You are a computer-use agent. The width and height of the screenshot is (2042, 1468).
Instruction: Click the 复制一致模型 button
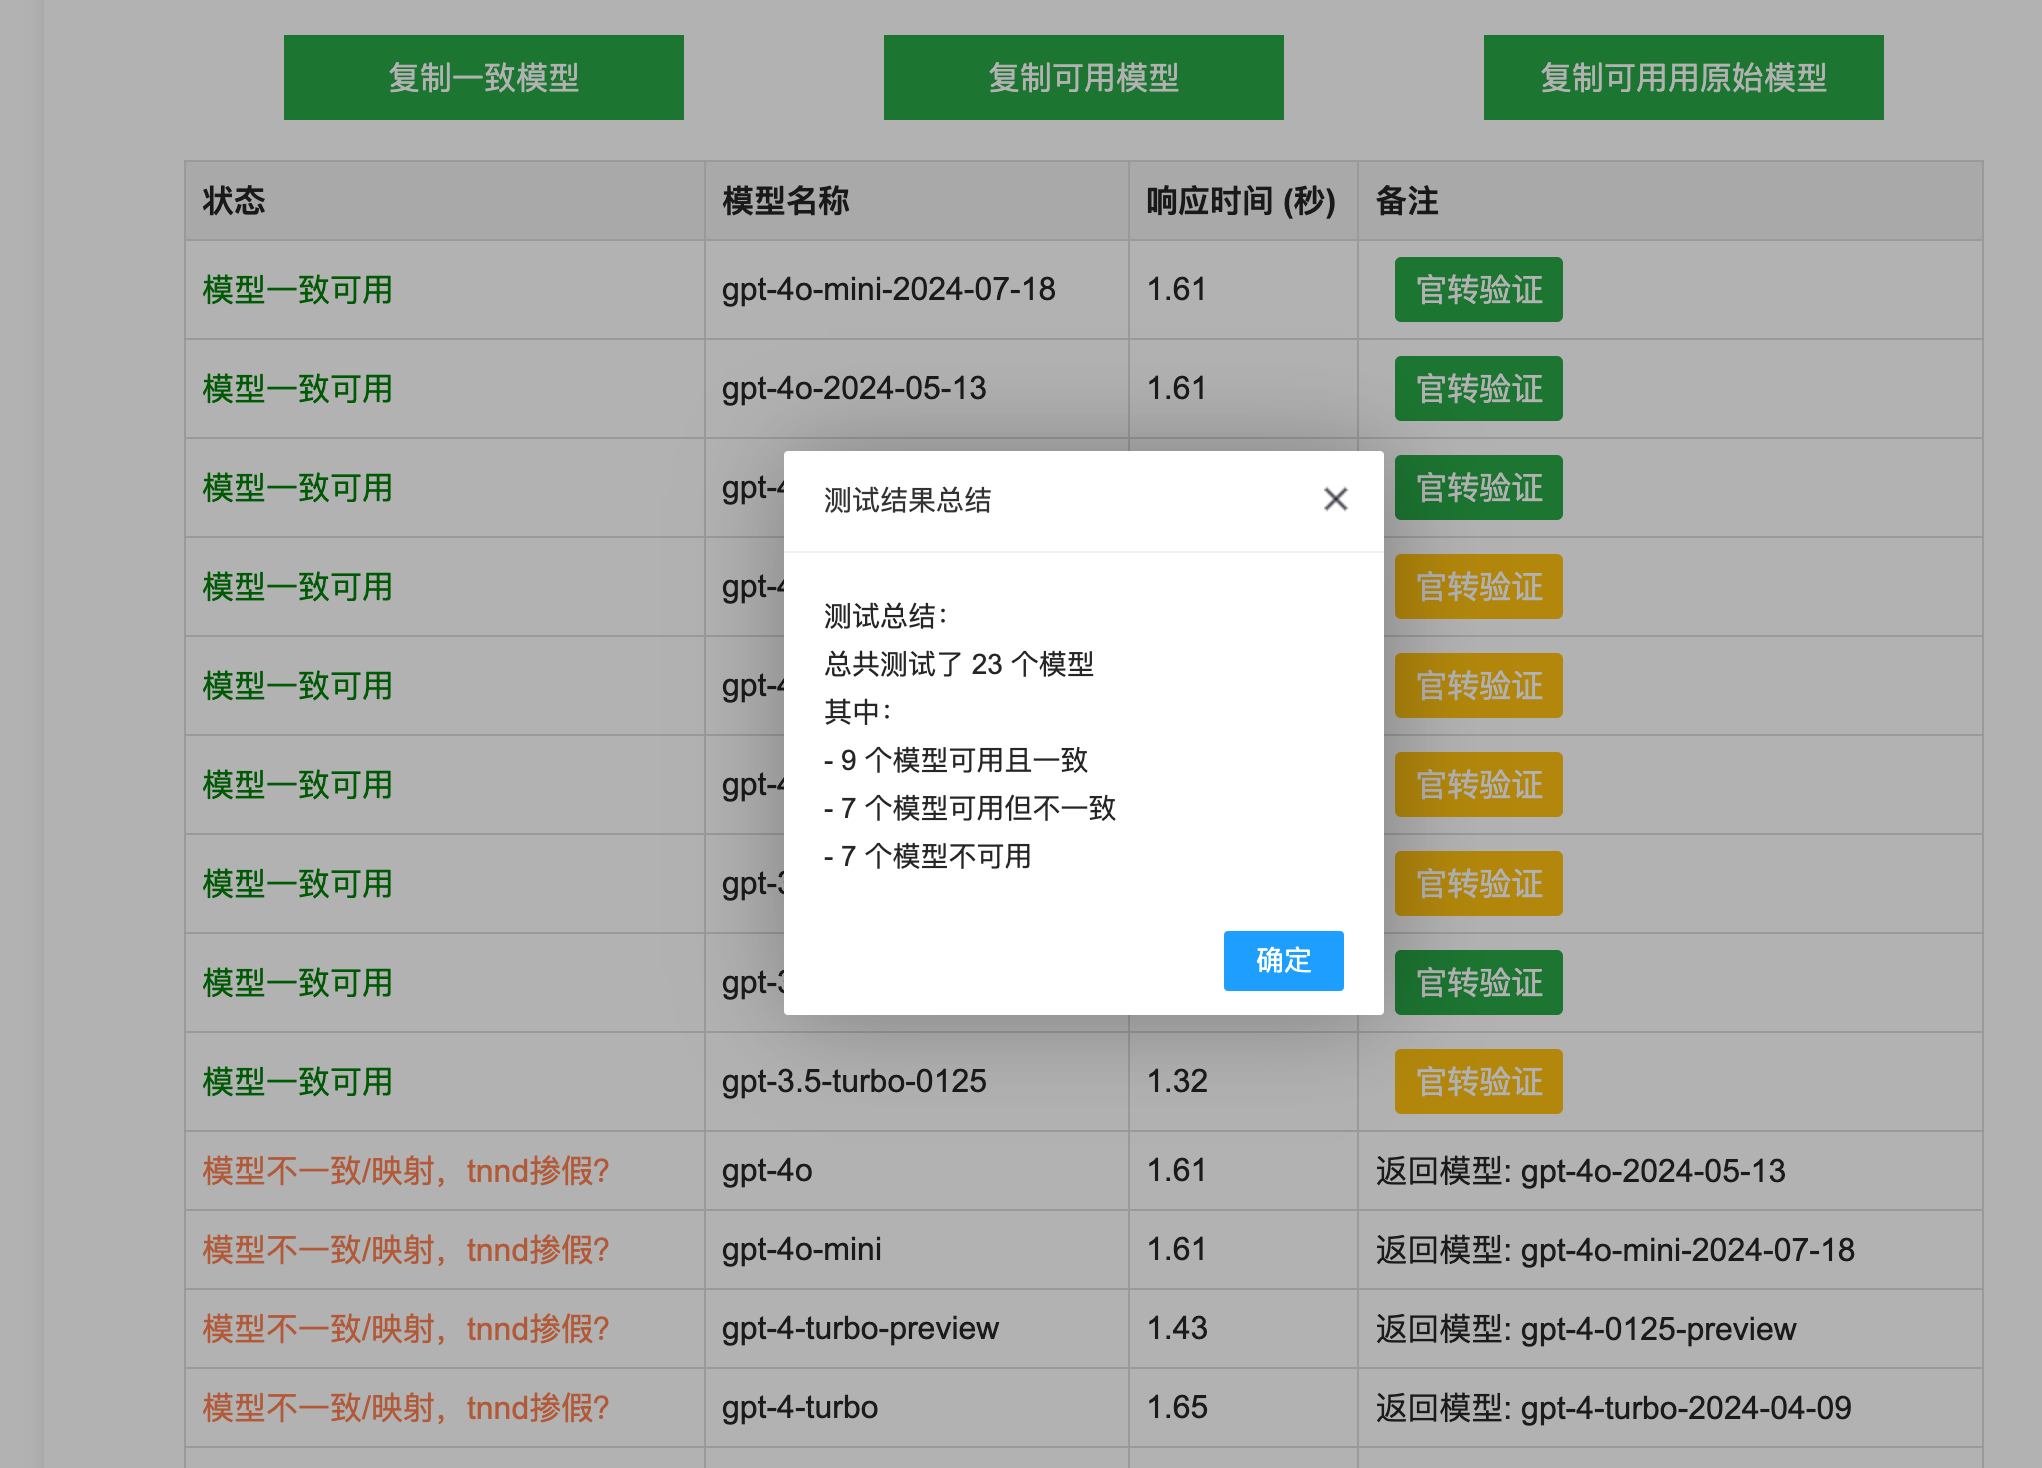point(483,78)
